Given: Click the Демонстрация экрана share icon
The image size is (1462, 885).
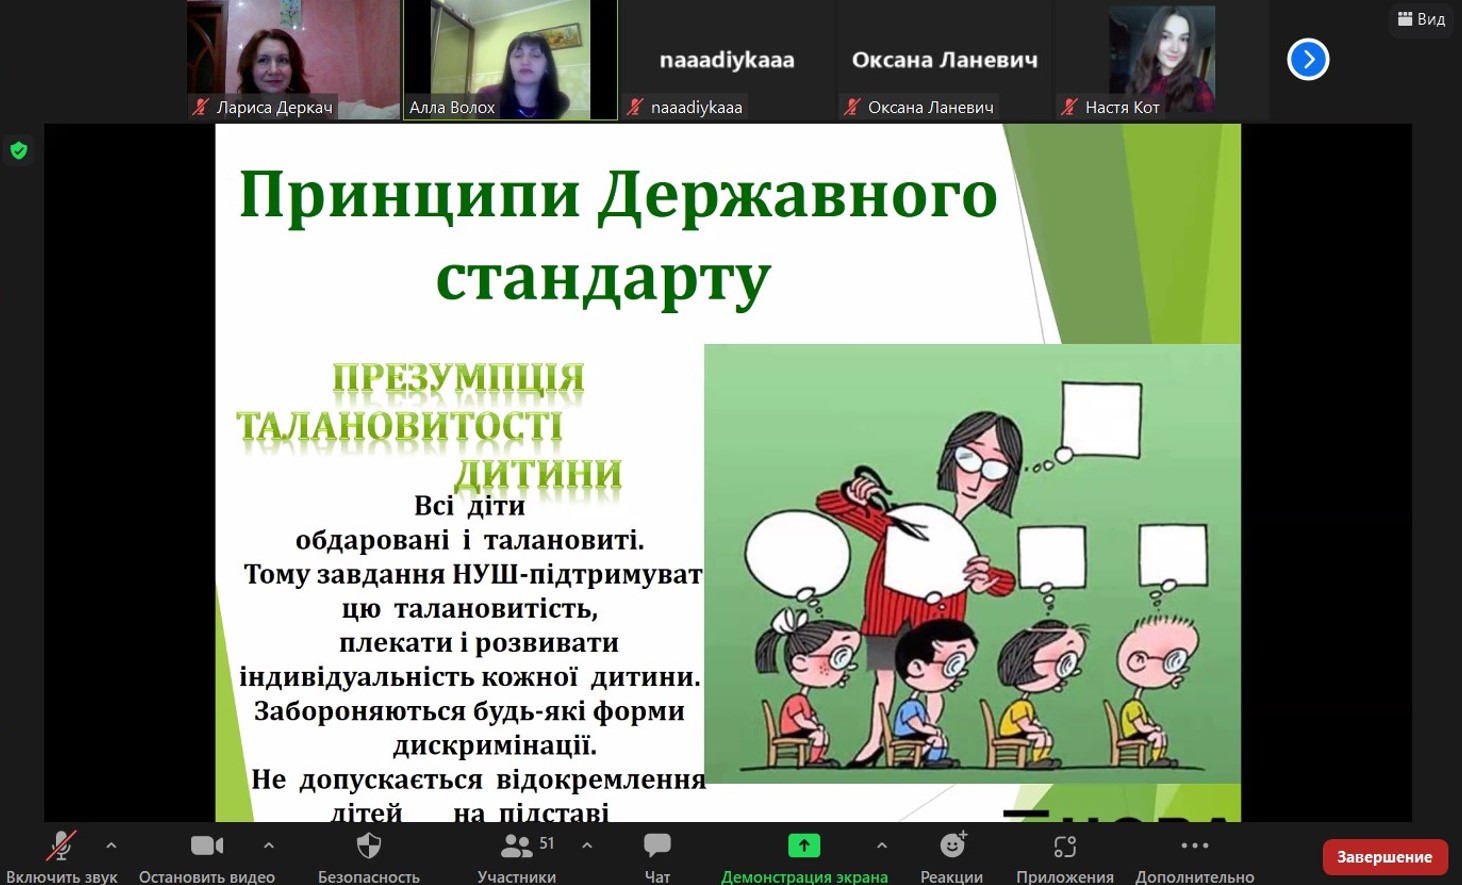Looking at the screenshot, I should click(x=804, y=845).
